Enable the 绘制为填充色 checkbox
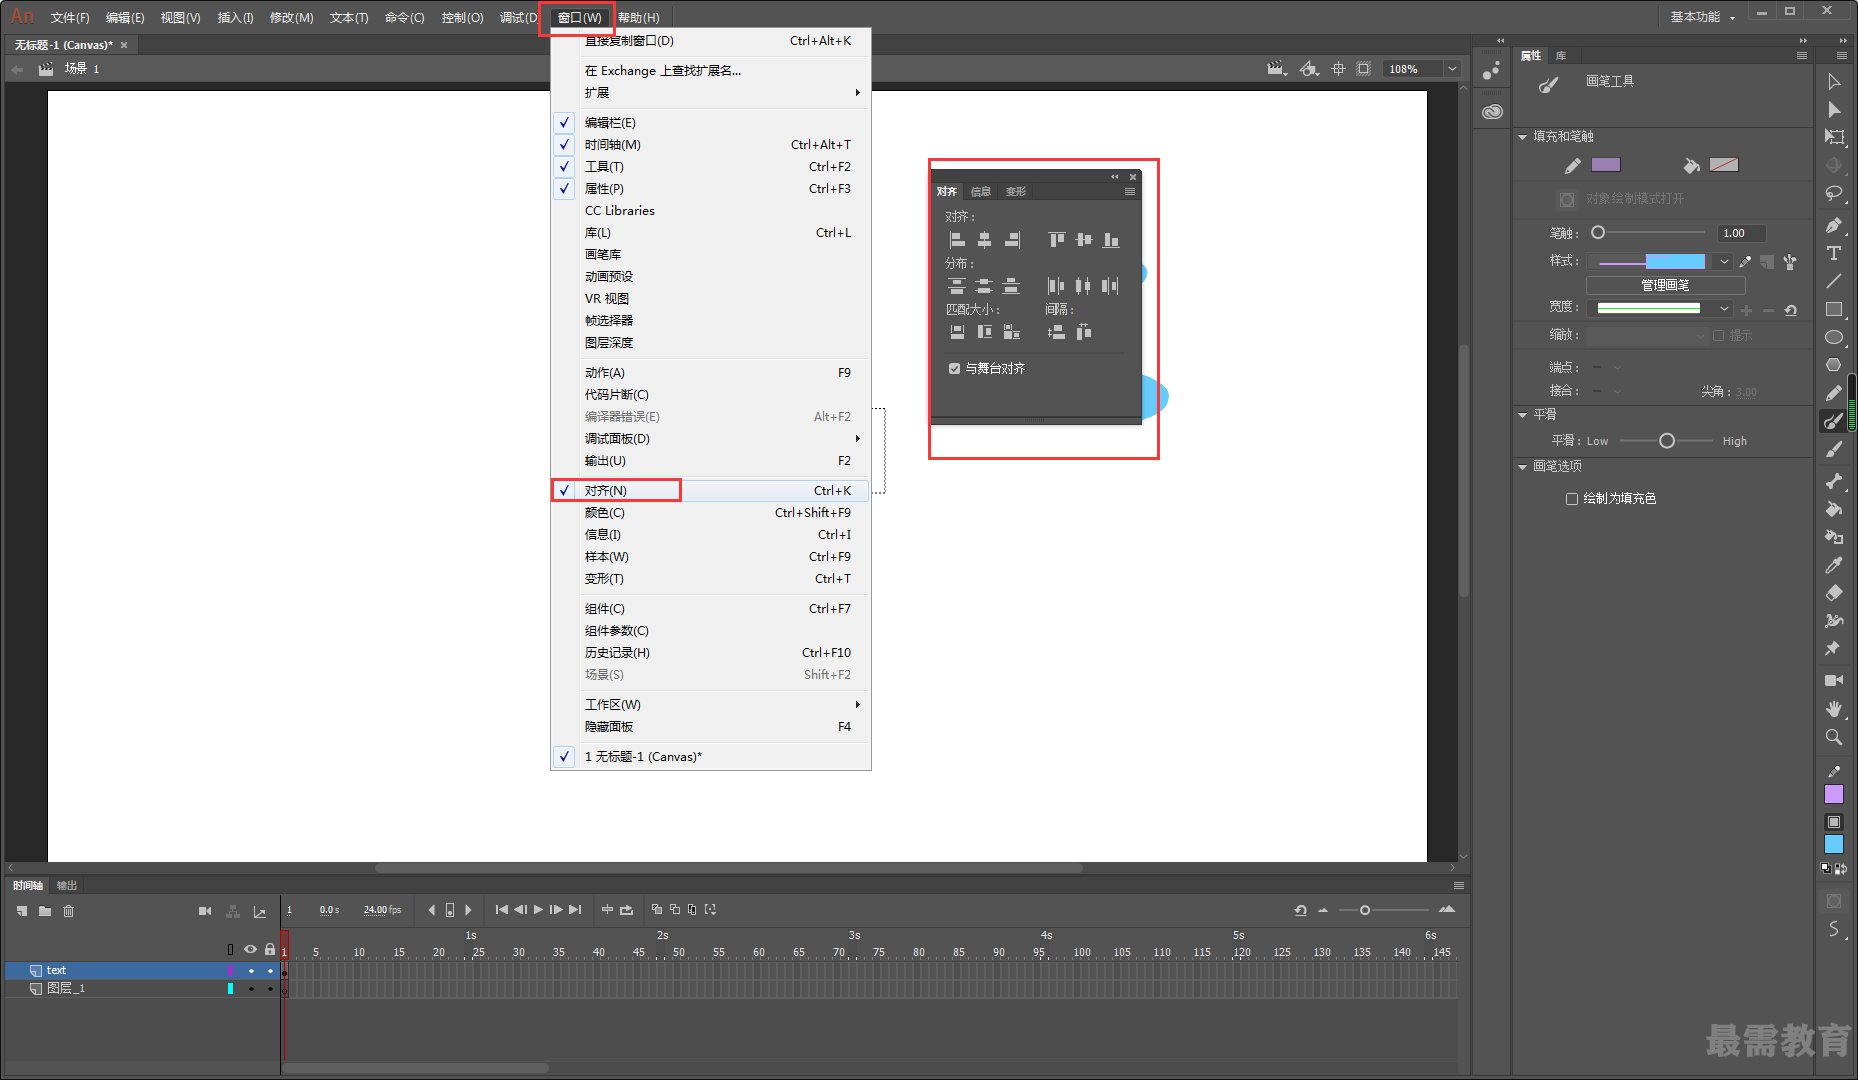Viewport: 1858px width, 1080px height. point(1572,498)
